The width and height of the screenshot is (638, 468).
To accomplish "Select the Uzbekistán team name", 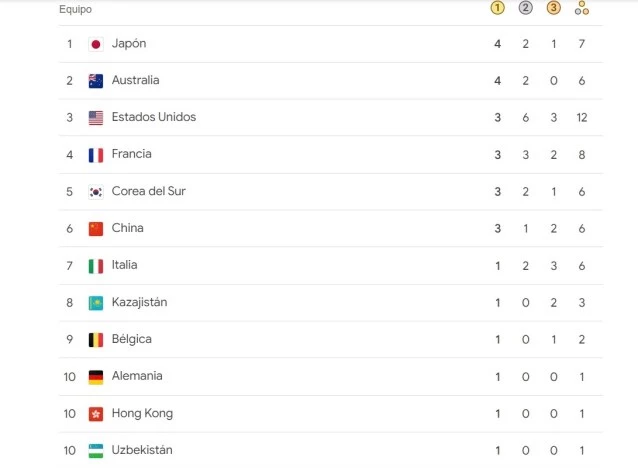I will pyautogui.click(x=142, y=450).
